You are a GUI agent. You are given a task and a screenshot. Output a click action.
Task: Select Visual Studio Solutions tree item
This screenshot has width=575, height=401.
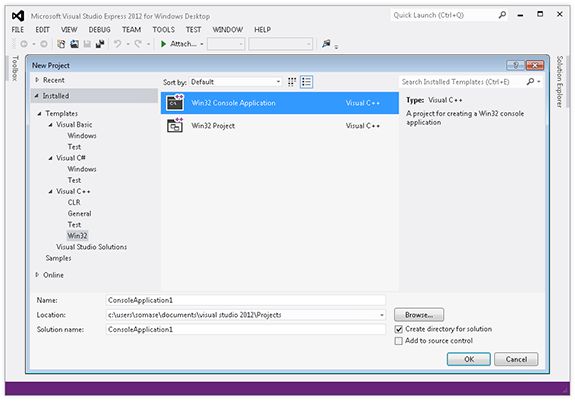[x=91, y=247]
